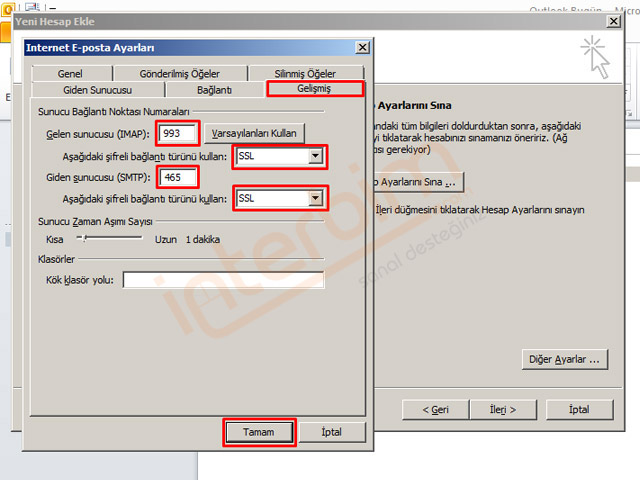This screenshot has width=640, height=480.
Task: Go back with the Geri button
Action: [435, 409]
